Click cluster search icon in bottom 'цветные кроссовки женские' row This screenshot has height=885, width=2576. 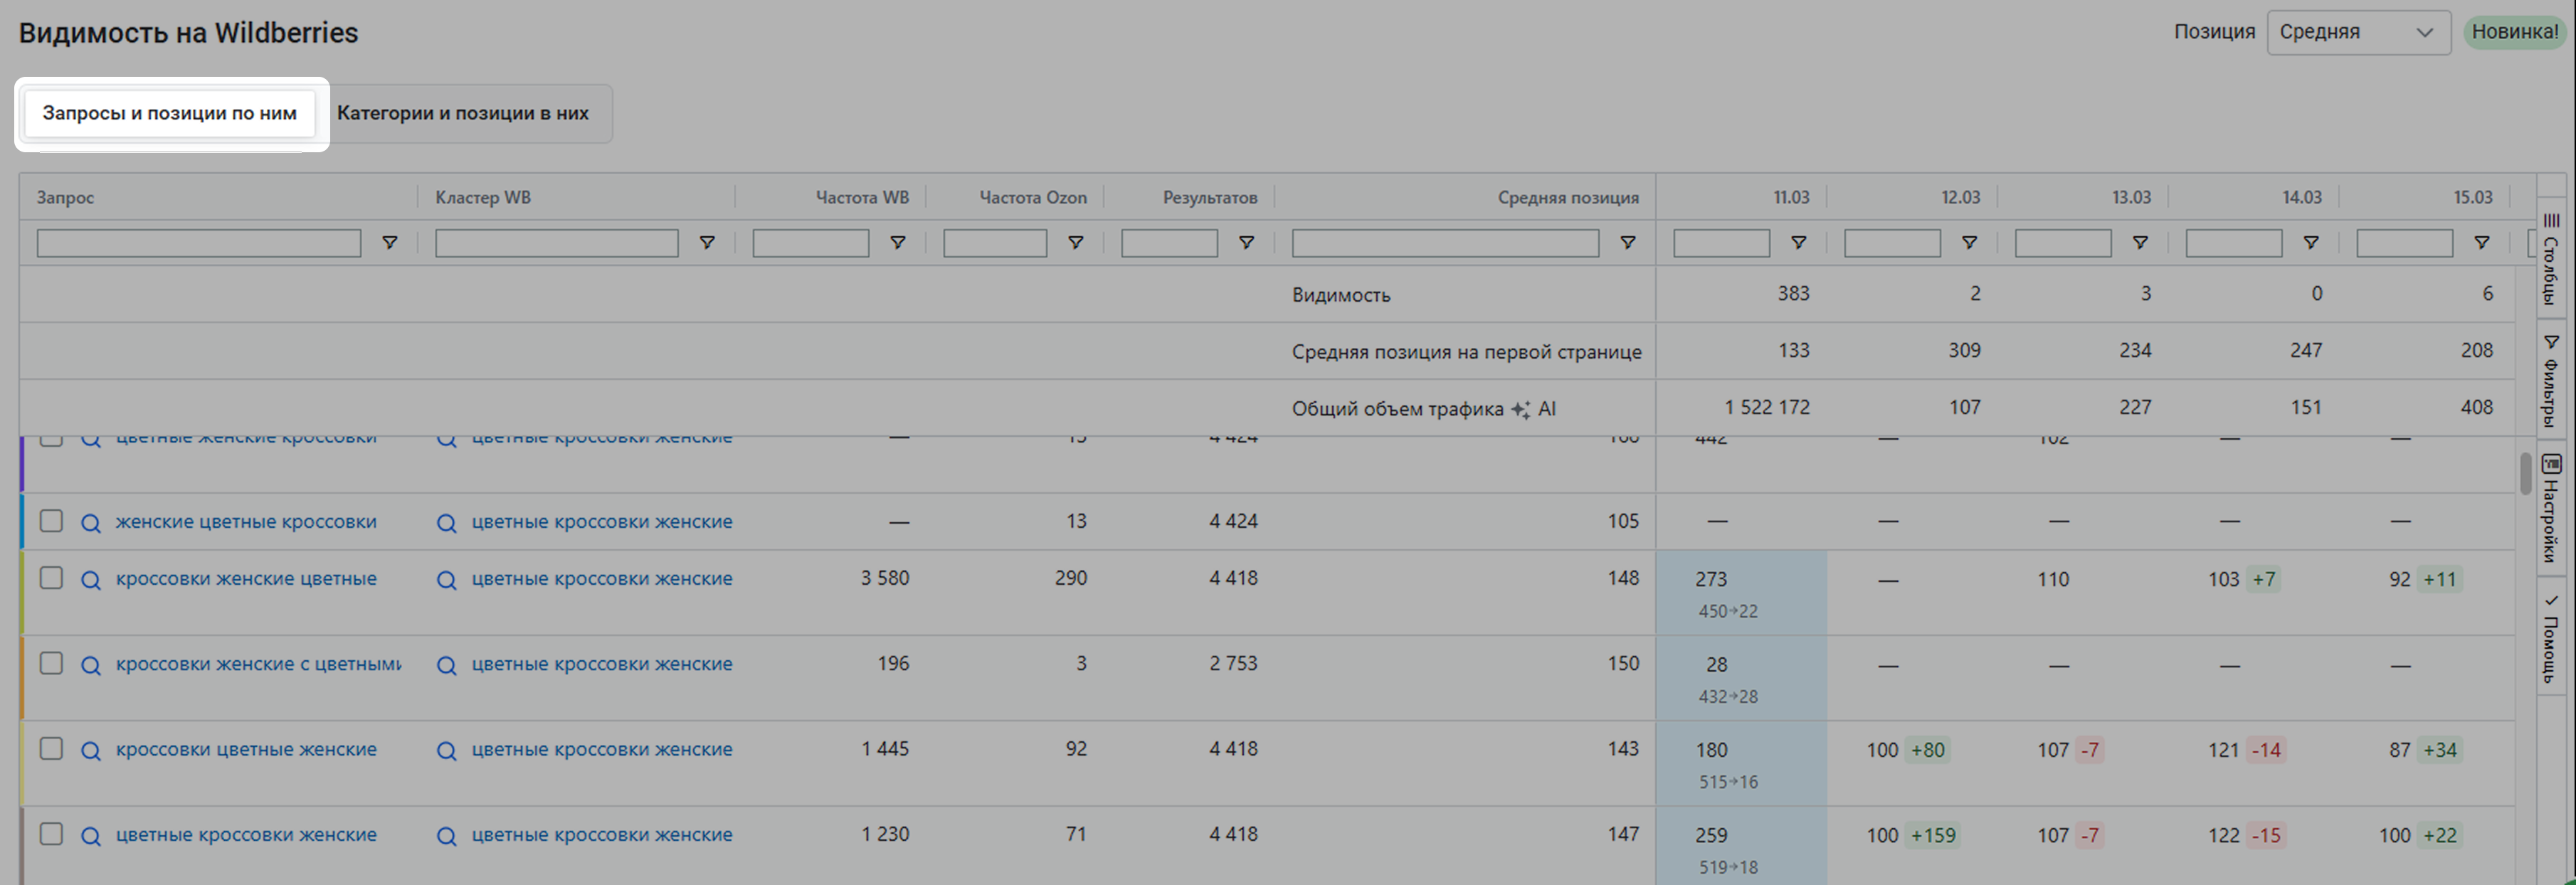(x=447, y=836)
